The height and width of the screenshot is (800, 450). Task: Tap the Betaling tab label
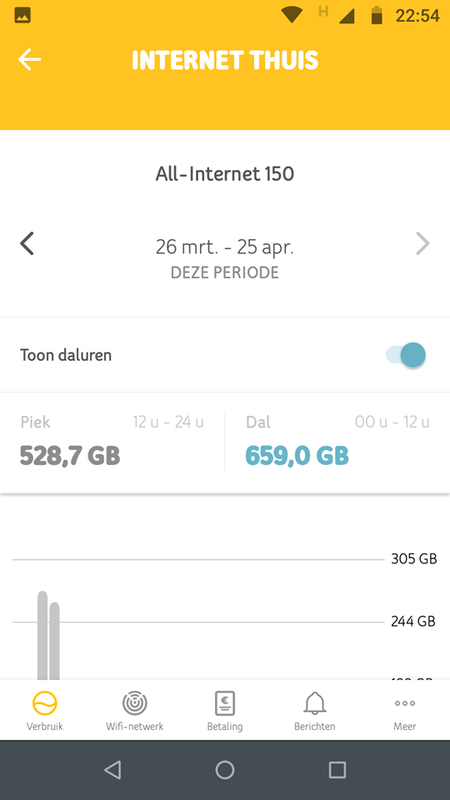224,726
